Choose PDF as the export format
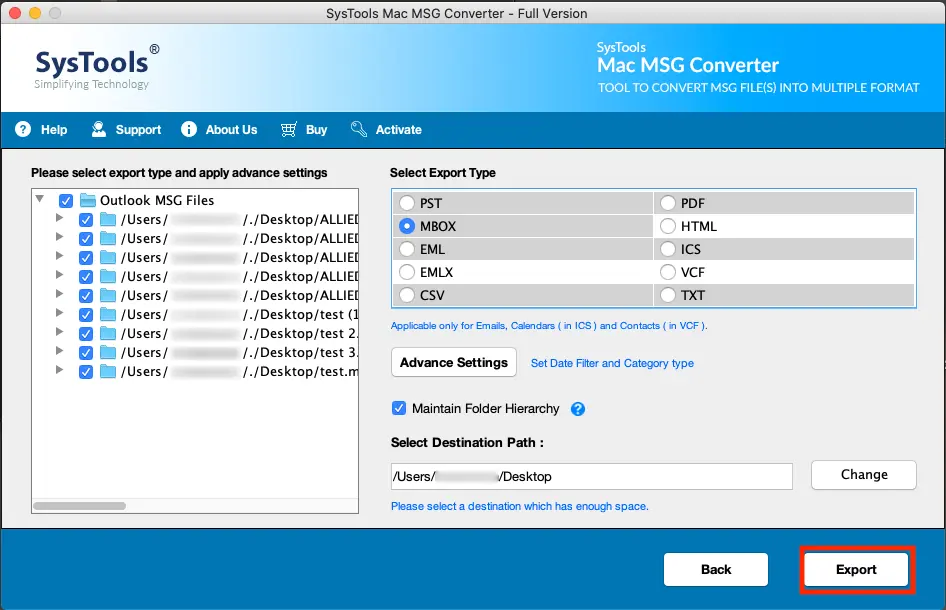The height and width of the screenshot is (610, 946). coord(667,202)
